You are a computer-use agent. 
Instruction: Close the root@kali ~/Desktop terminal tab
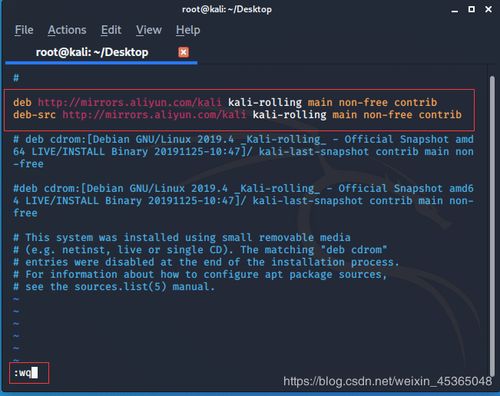coord(183,52)
